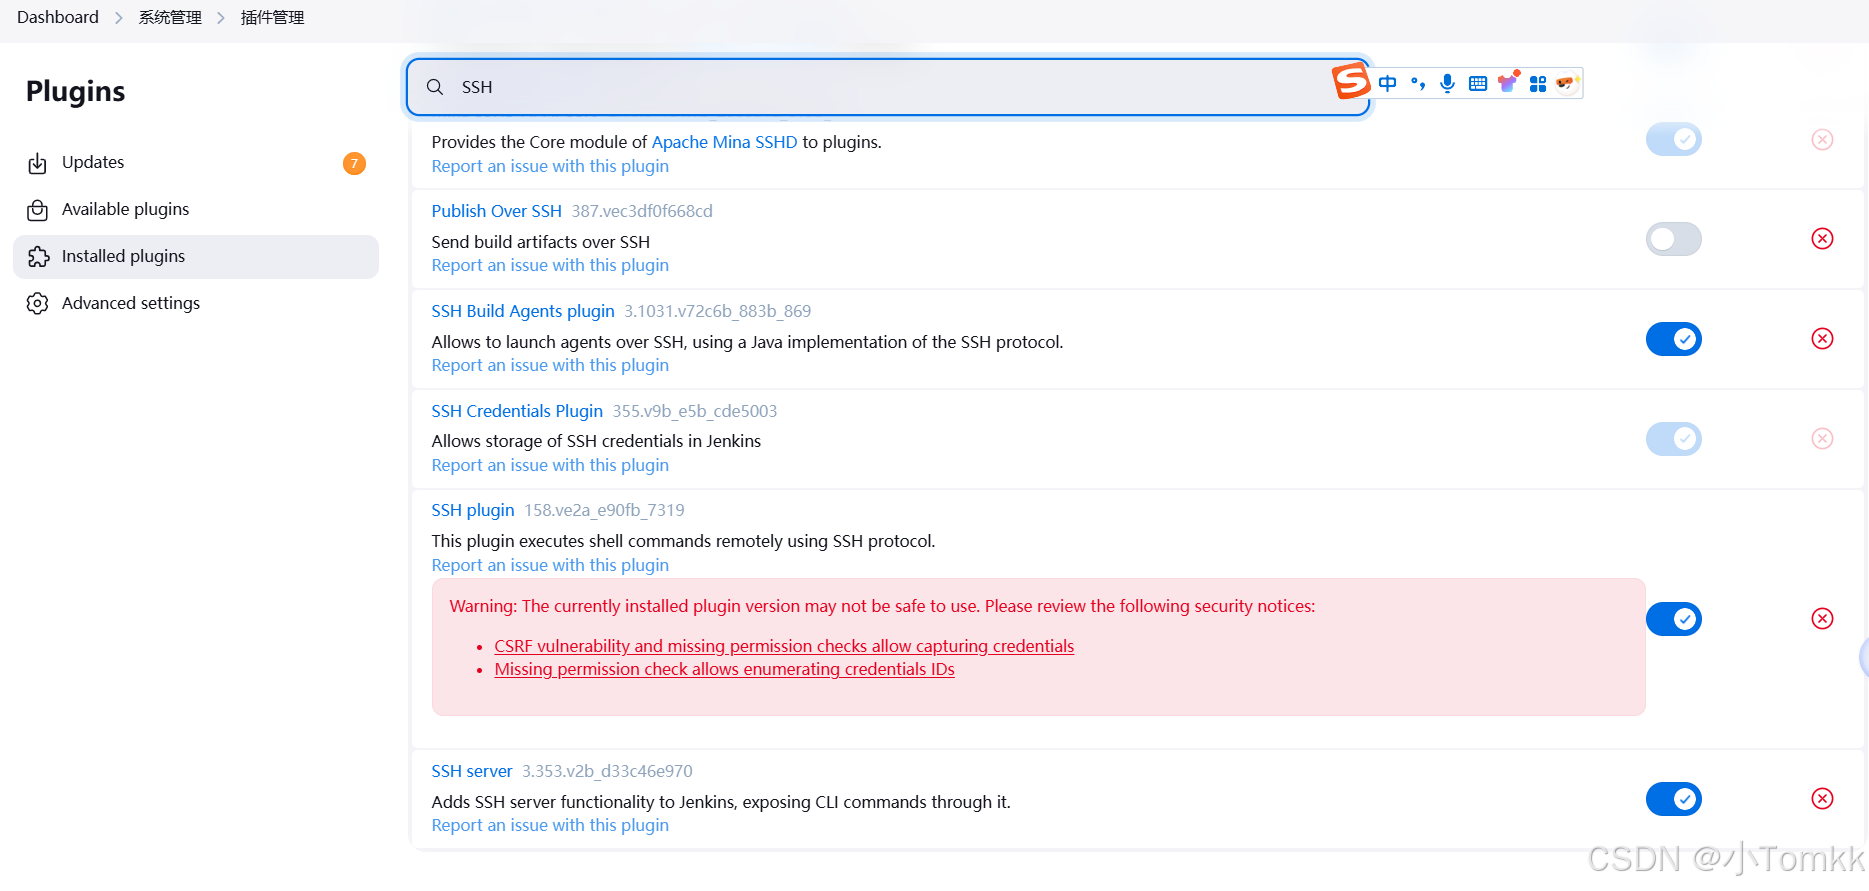Screen dimensions: 1869x891
Task: Go to Dashboard breadcrumb
Action: (58, 17)
